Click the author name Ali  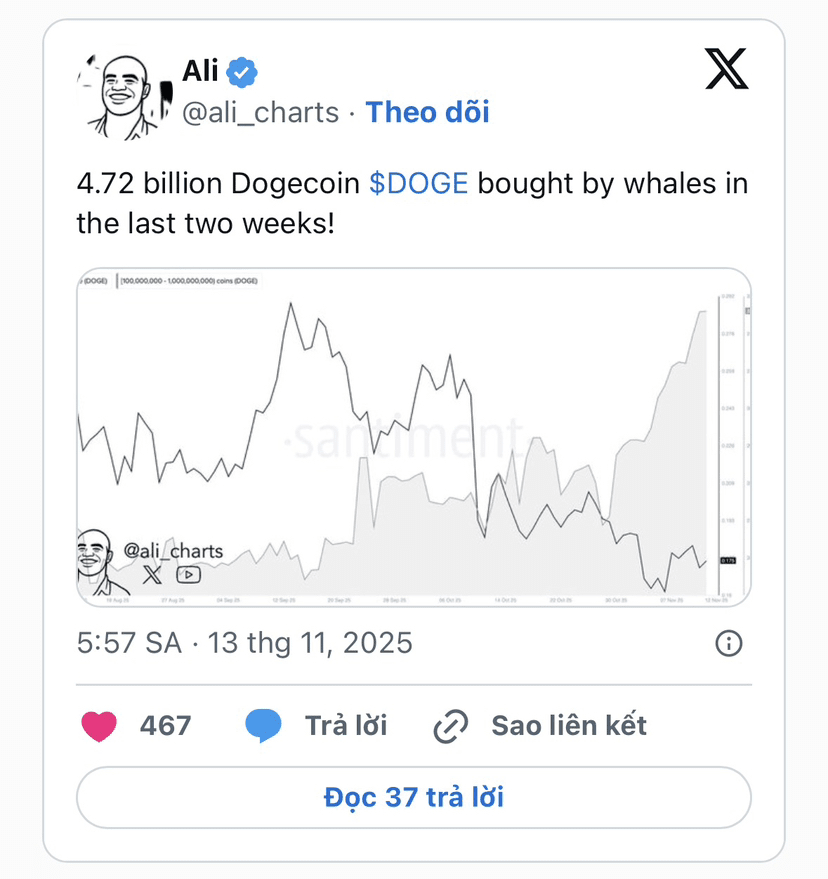pos(200,71)
